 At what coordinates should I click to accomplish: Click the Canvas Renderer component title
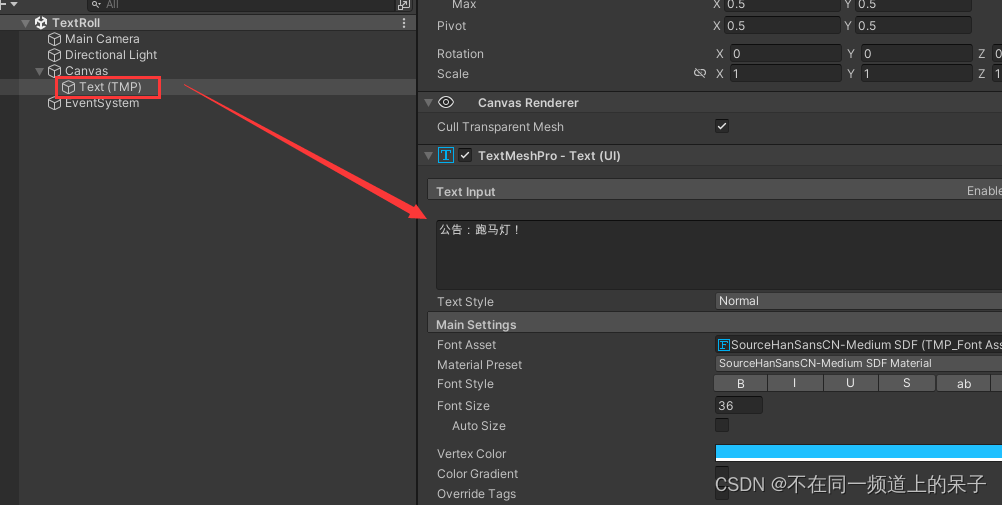point(528,102)
